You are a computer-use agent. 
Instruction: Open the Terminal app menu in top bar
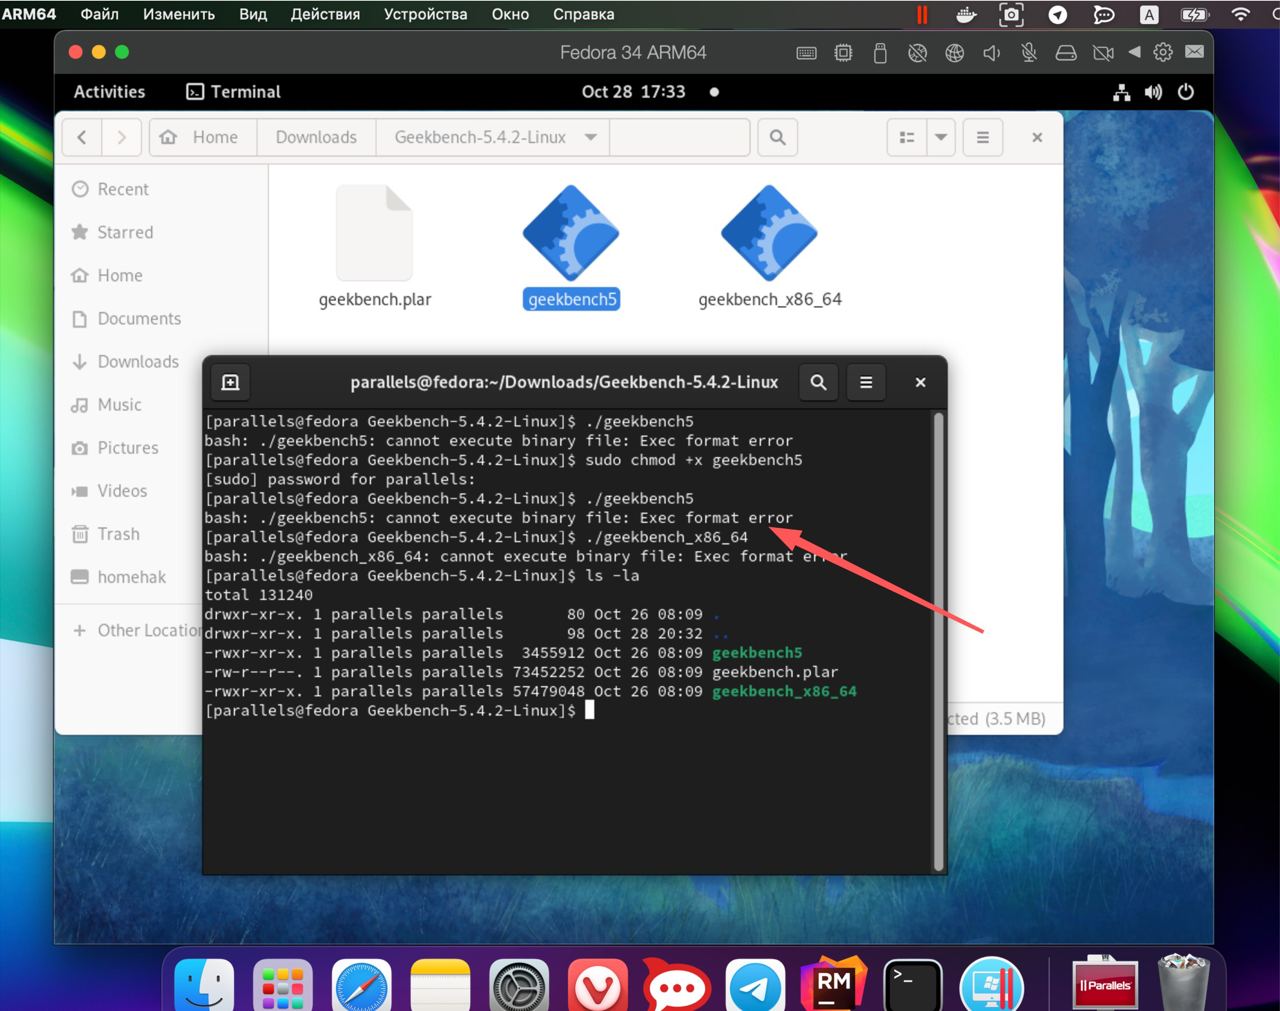234,92
